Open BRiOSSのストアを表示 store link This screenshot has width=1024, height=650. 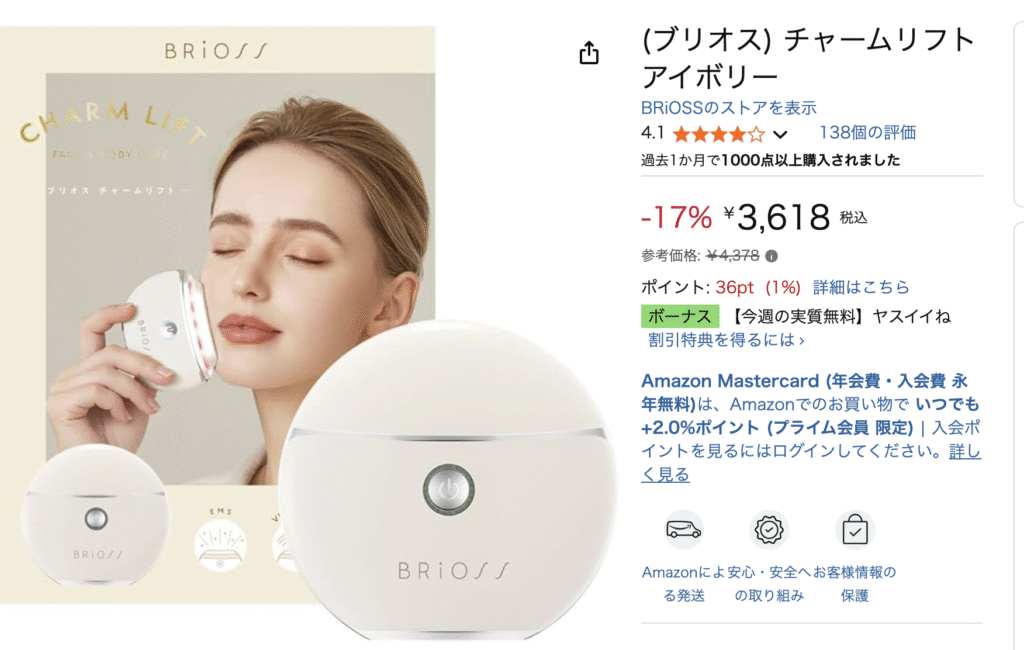[729, 107]
